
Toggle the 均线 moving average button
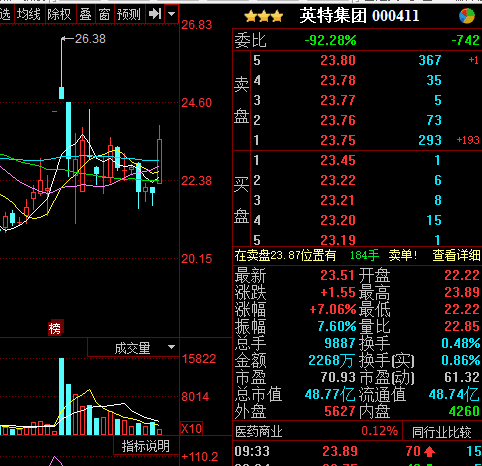[29, 14]
